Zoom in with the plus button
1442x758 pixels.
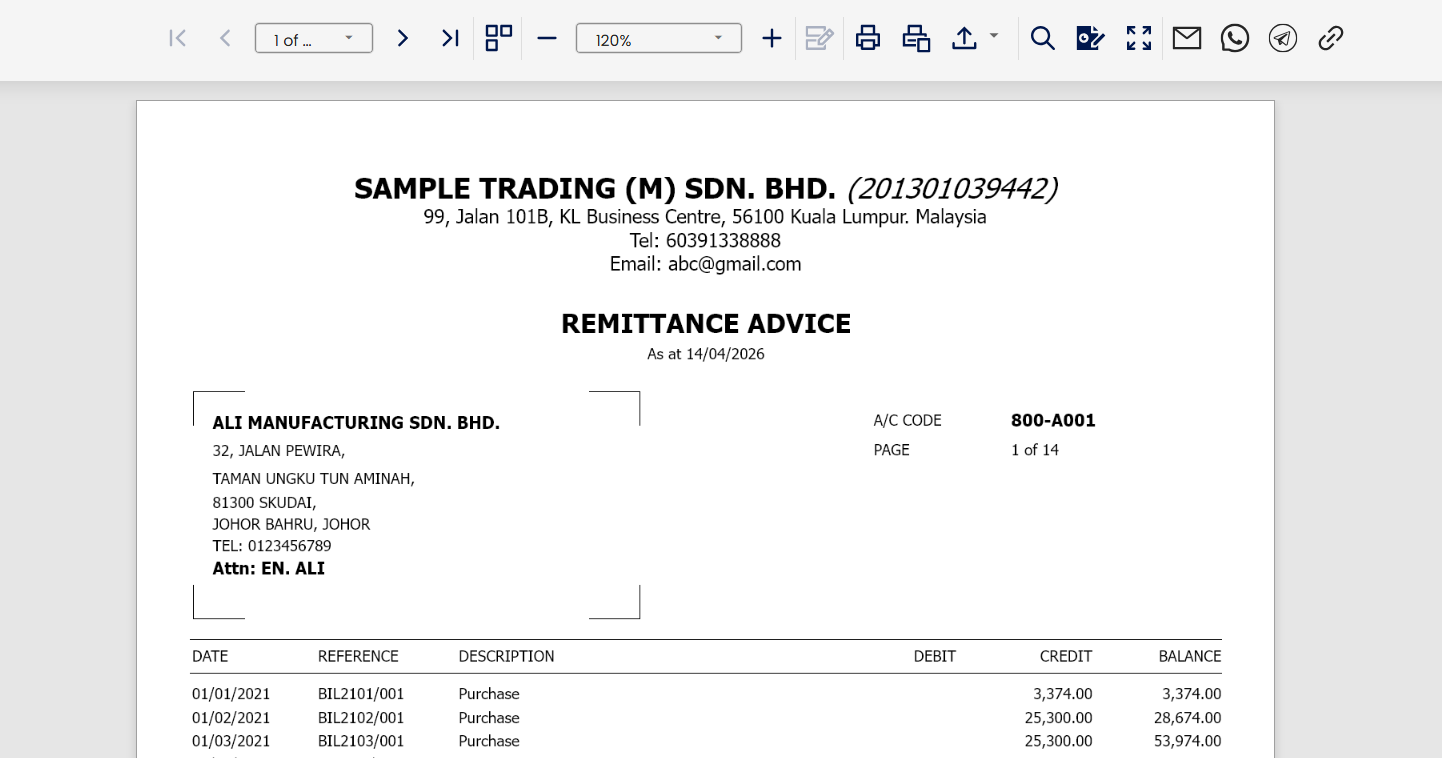771,39
